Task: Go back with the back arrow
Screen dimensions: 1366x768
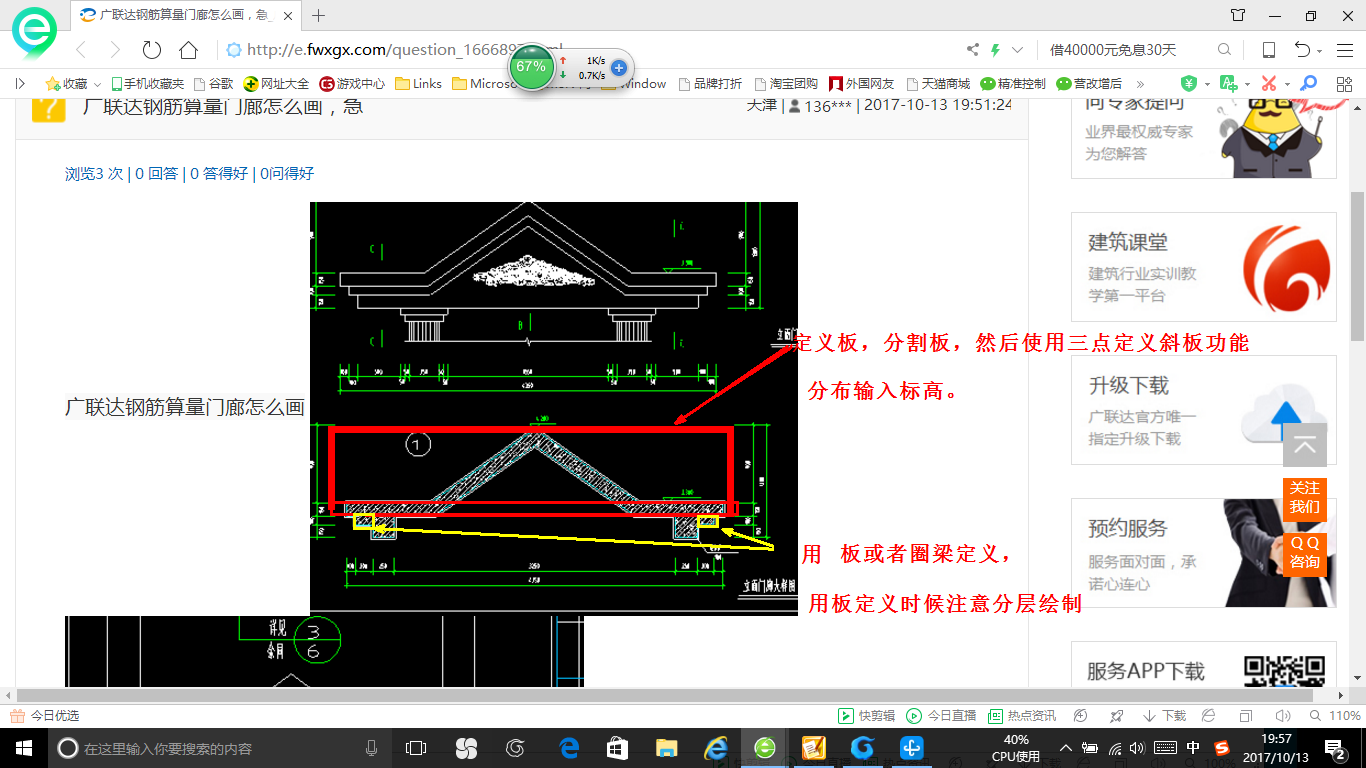Action: [82, 50]
